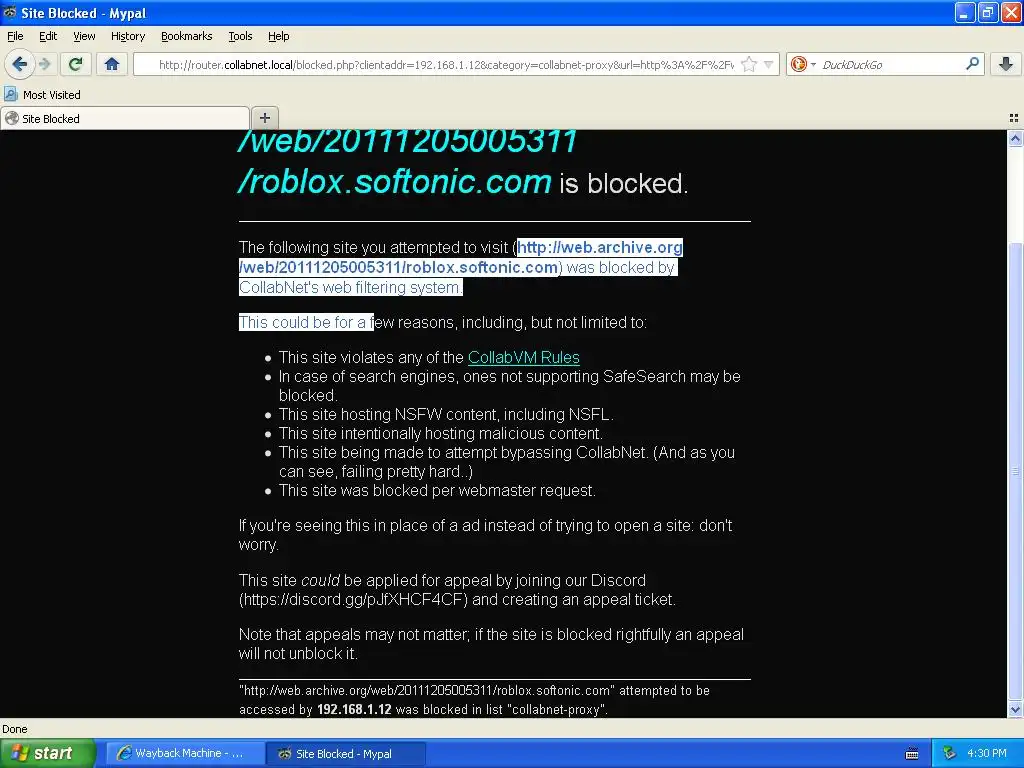Screen dimensions: 1024x768
Task: Reload the page with the refresh icon
Action: coord(76,64)
